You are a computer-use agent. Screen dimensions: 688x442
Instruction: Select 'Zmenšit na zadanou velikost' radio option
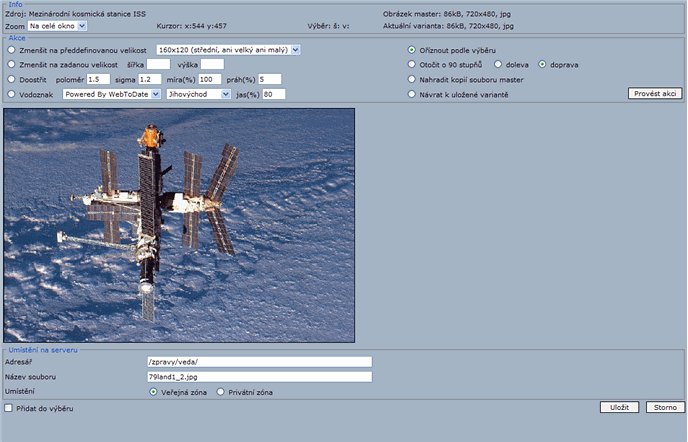point(11,64)
